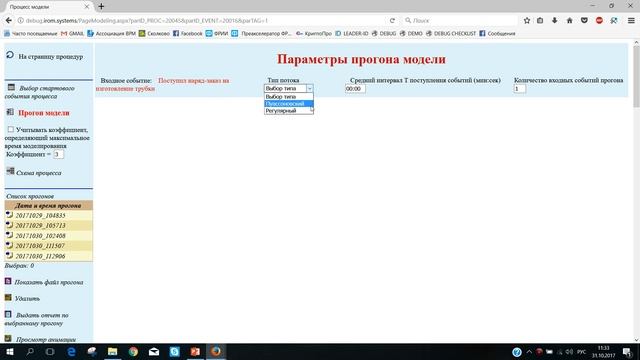Open Windows Start menu

point(9,351)
